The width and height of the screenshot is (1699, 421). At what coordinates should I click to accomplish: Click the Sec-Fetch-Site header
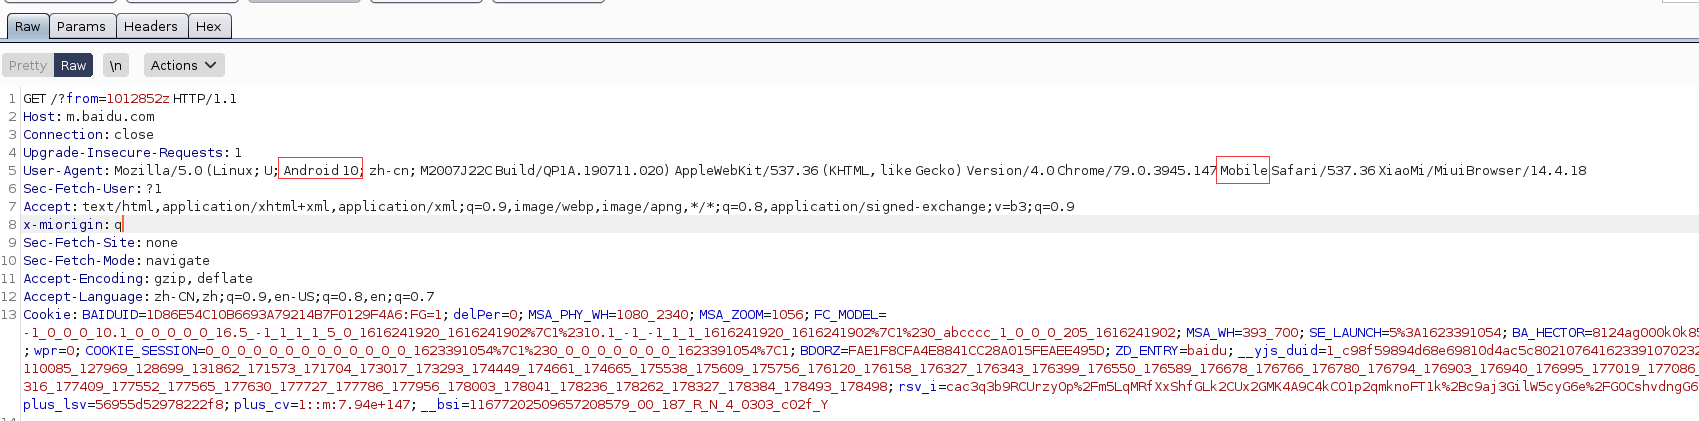click(100, 242)
